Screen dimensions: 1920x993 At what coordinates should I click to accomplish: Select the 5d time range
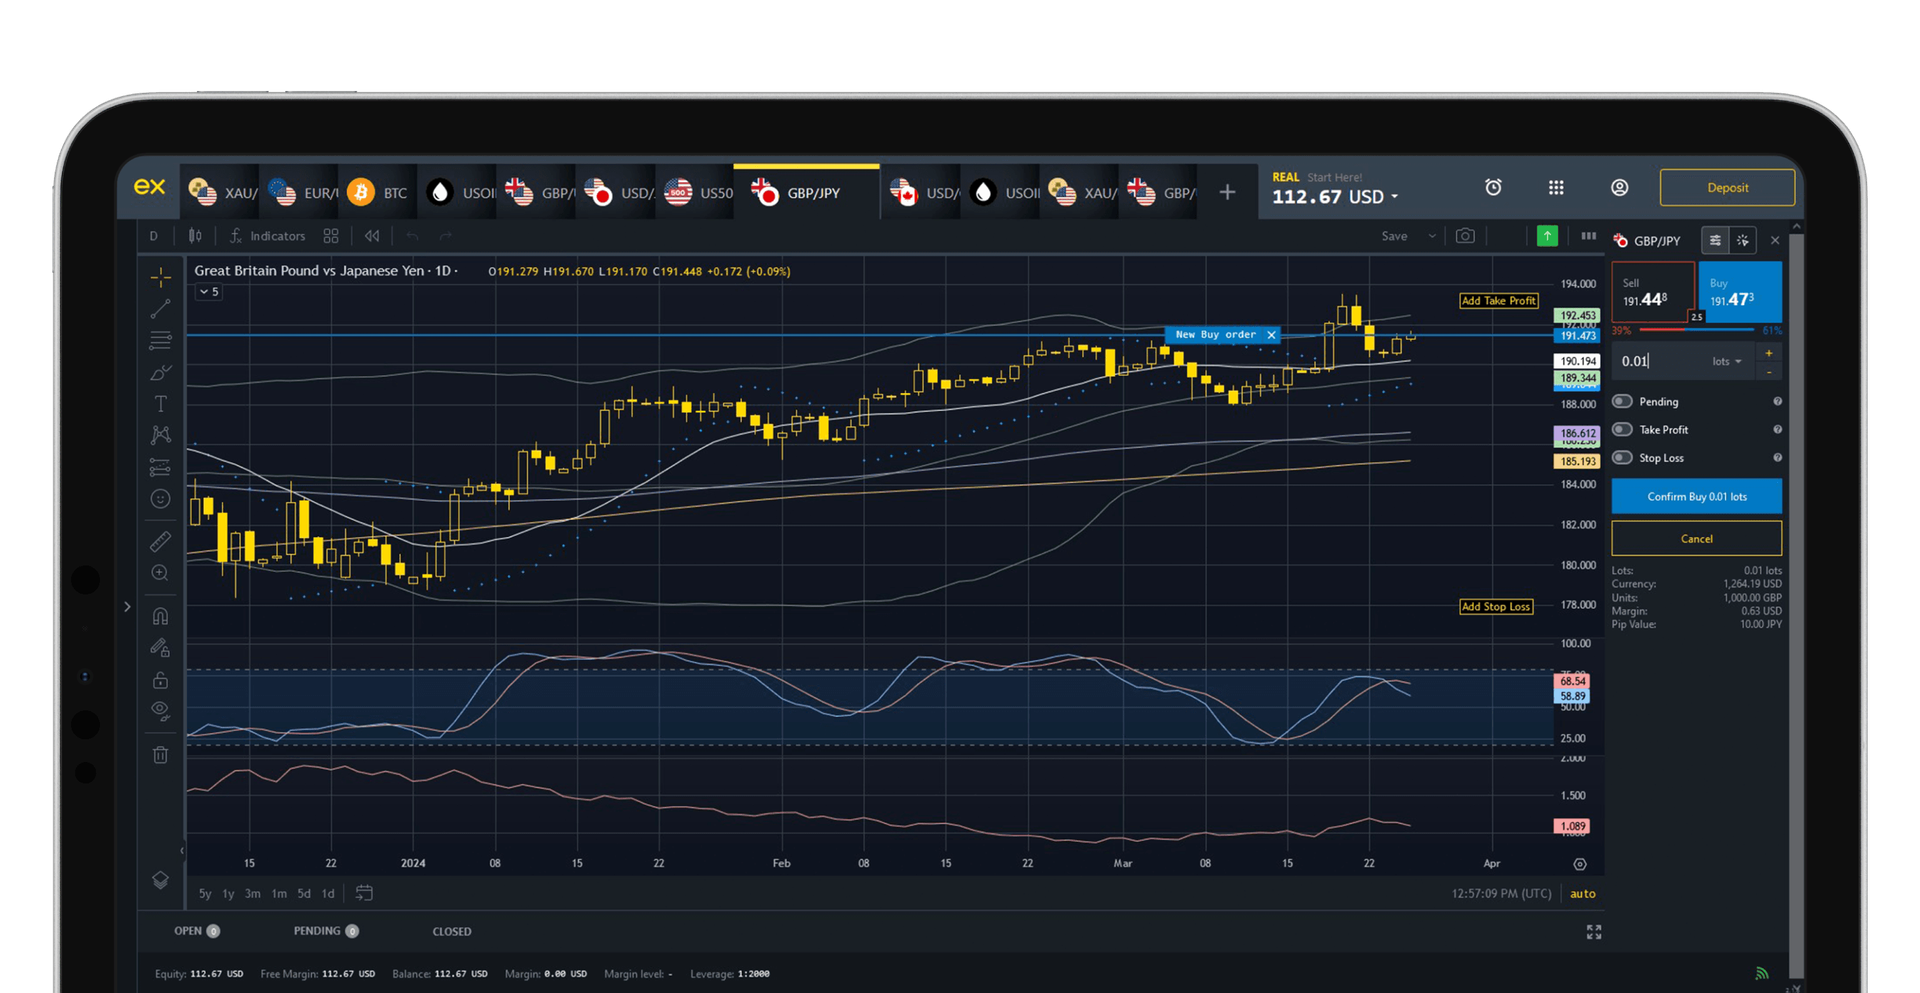[304, 894]
